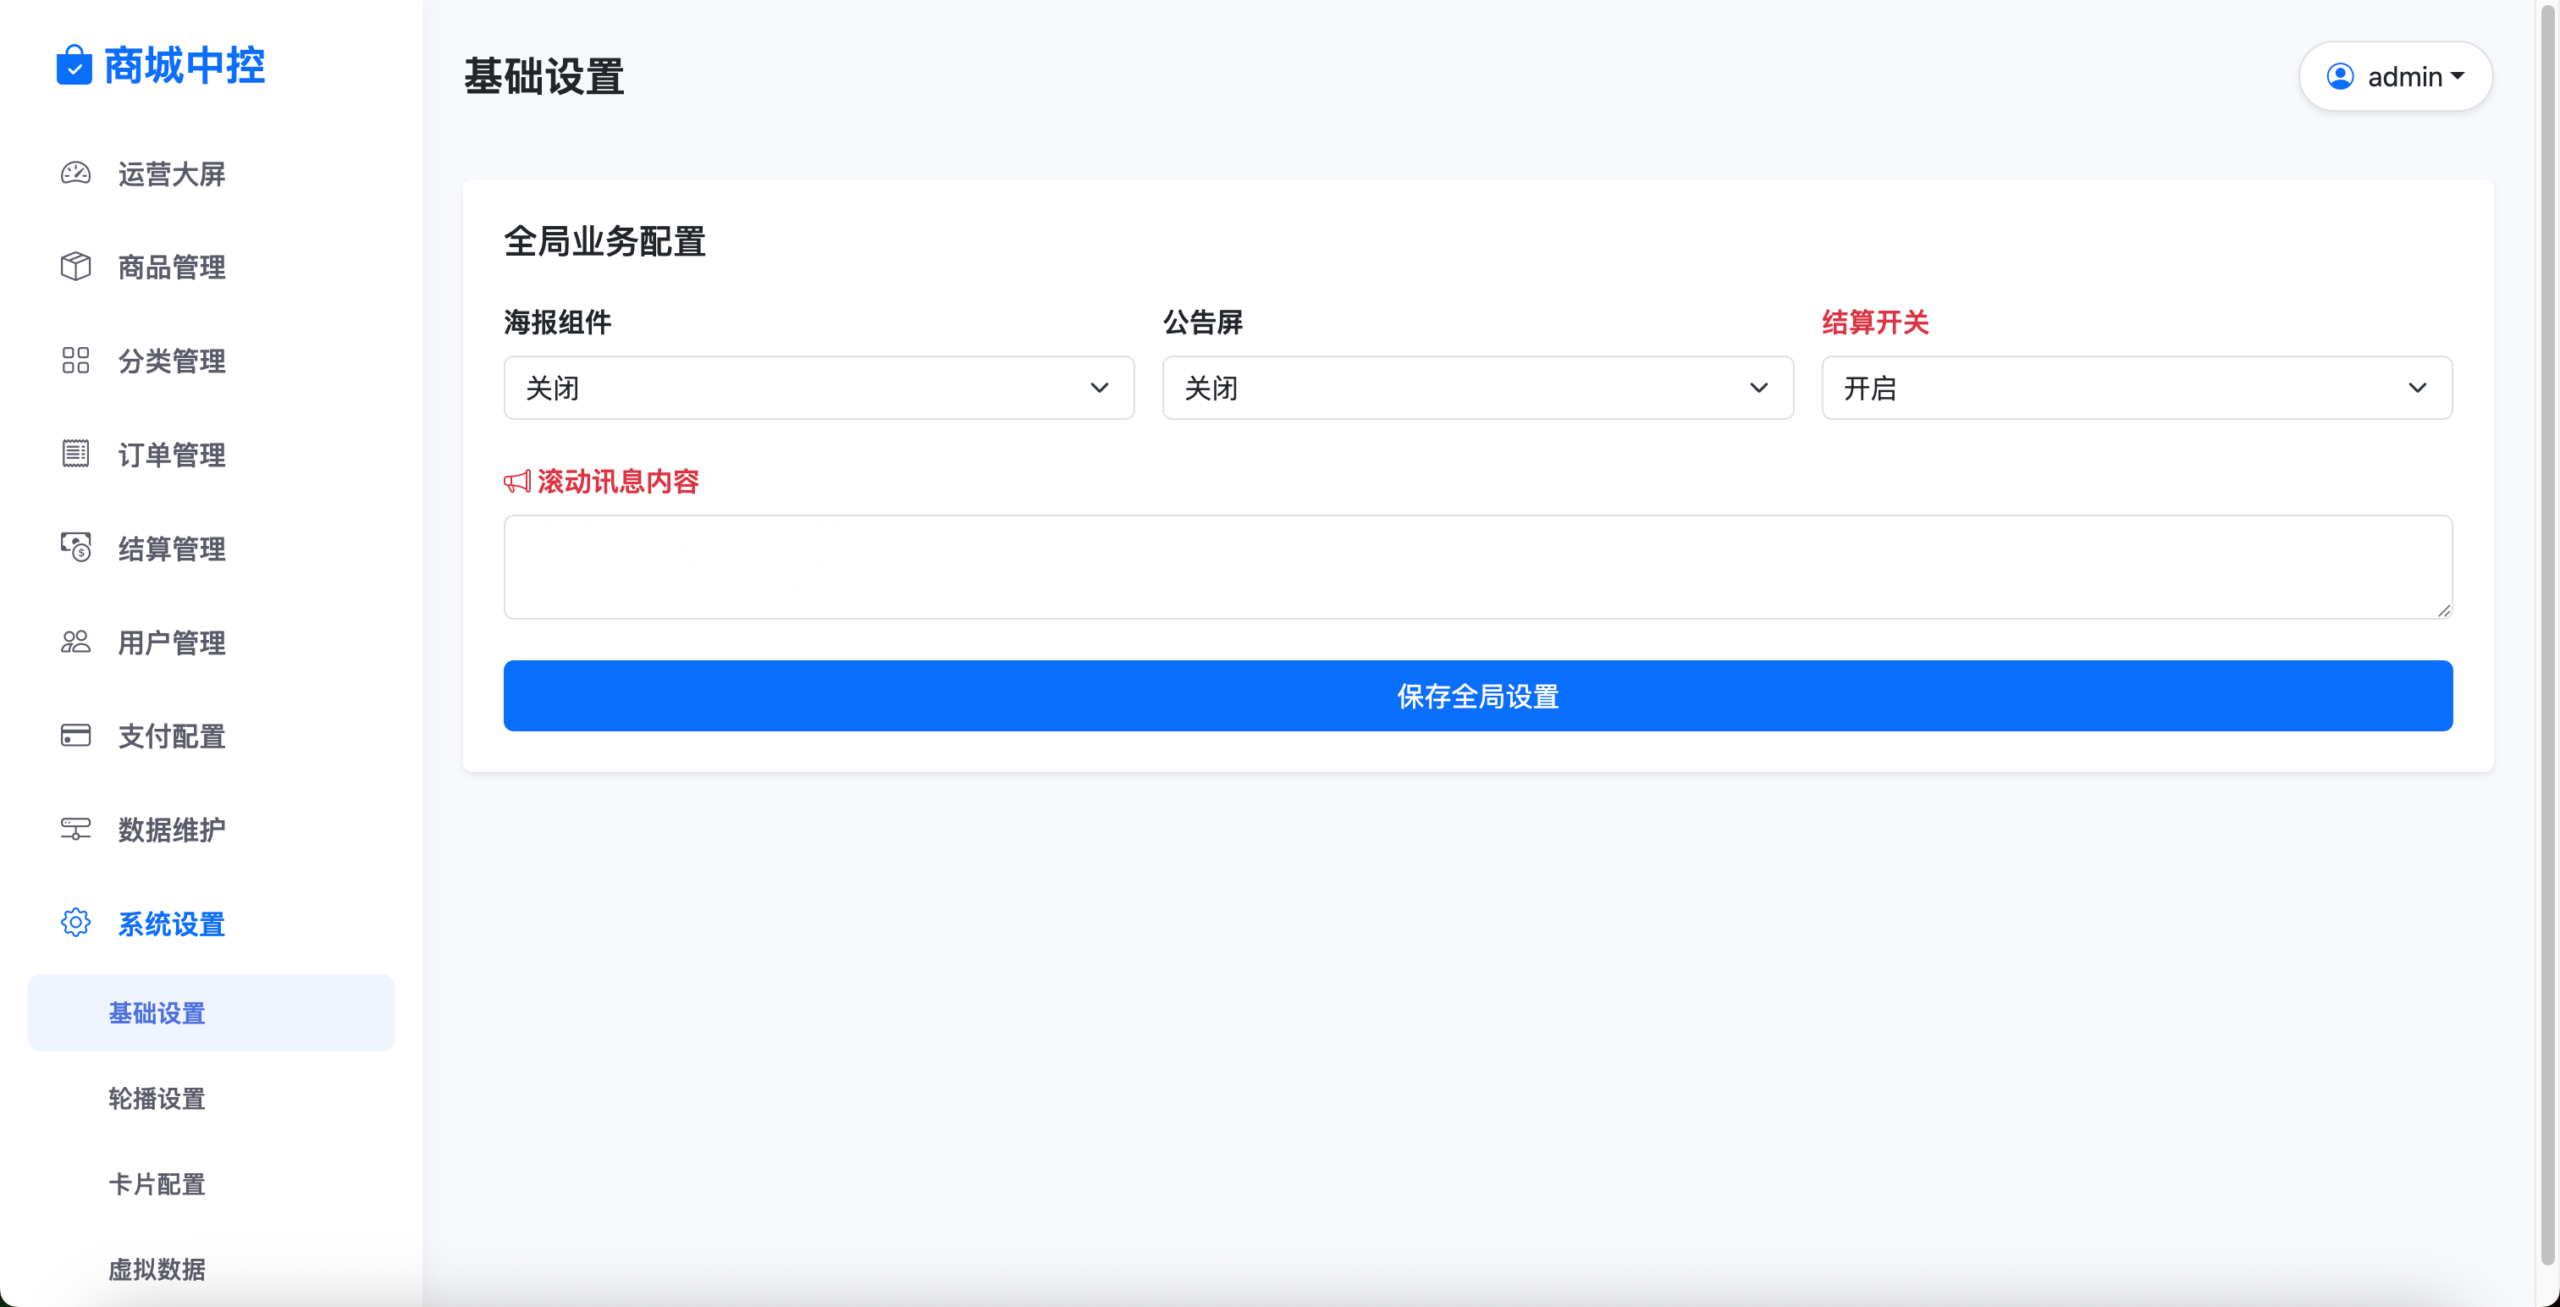Open 分类管理 via its grid icon
The image size is (2560, 1307).
pos(75,361)
